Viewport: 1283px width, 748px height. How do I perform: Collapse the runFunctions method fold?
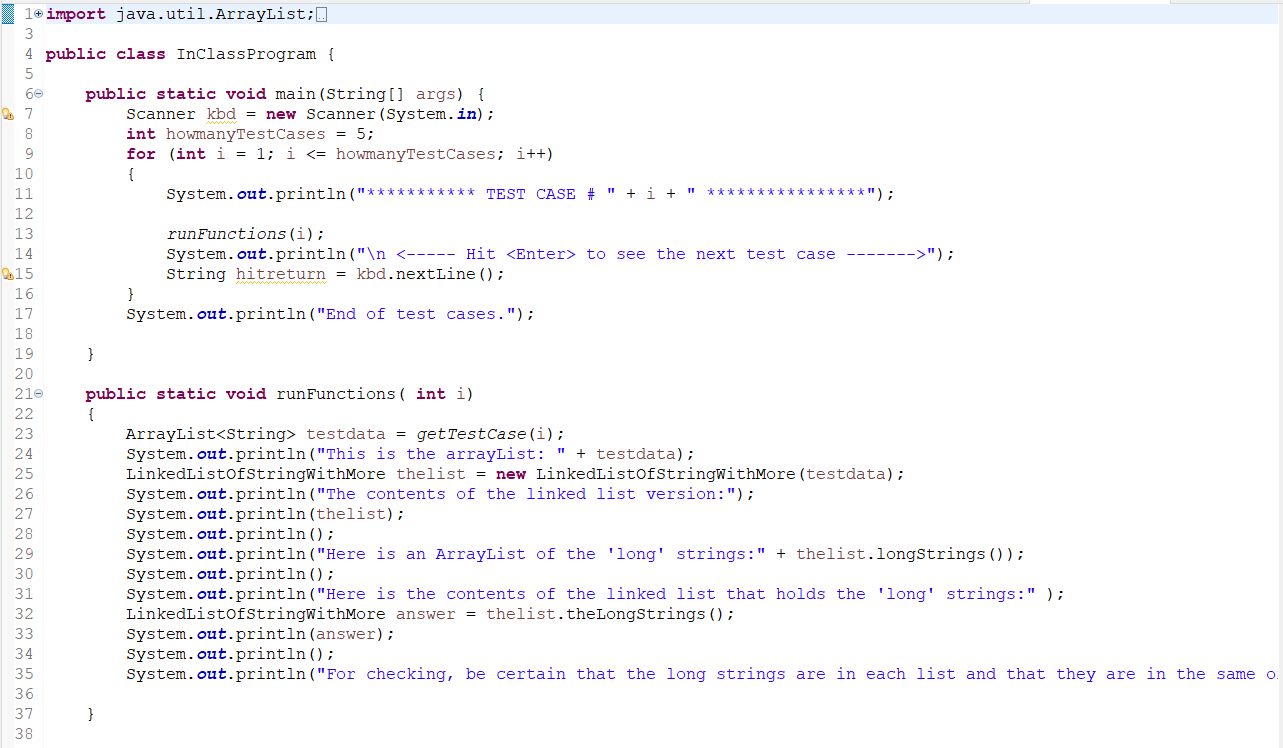tap(36, 393)
